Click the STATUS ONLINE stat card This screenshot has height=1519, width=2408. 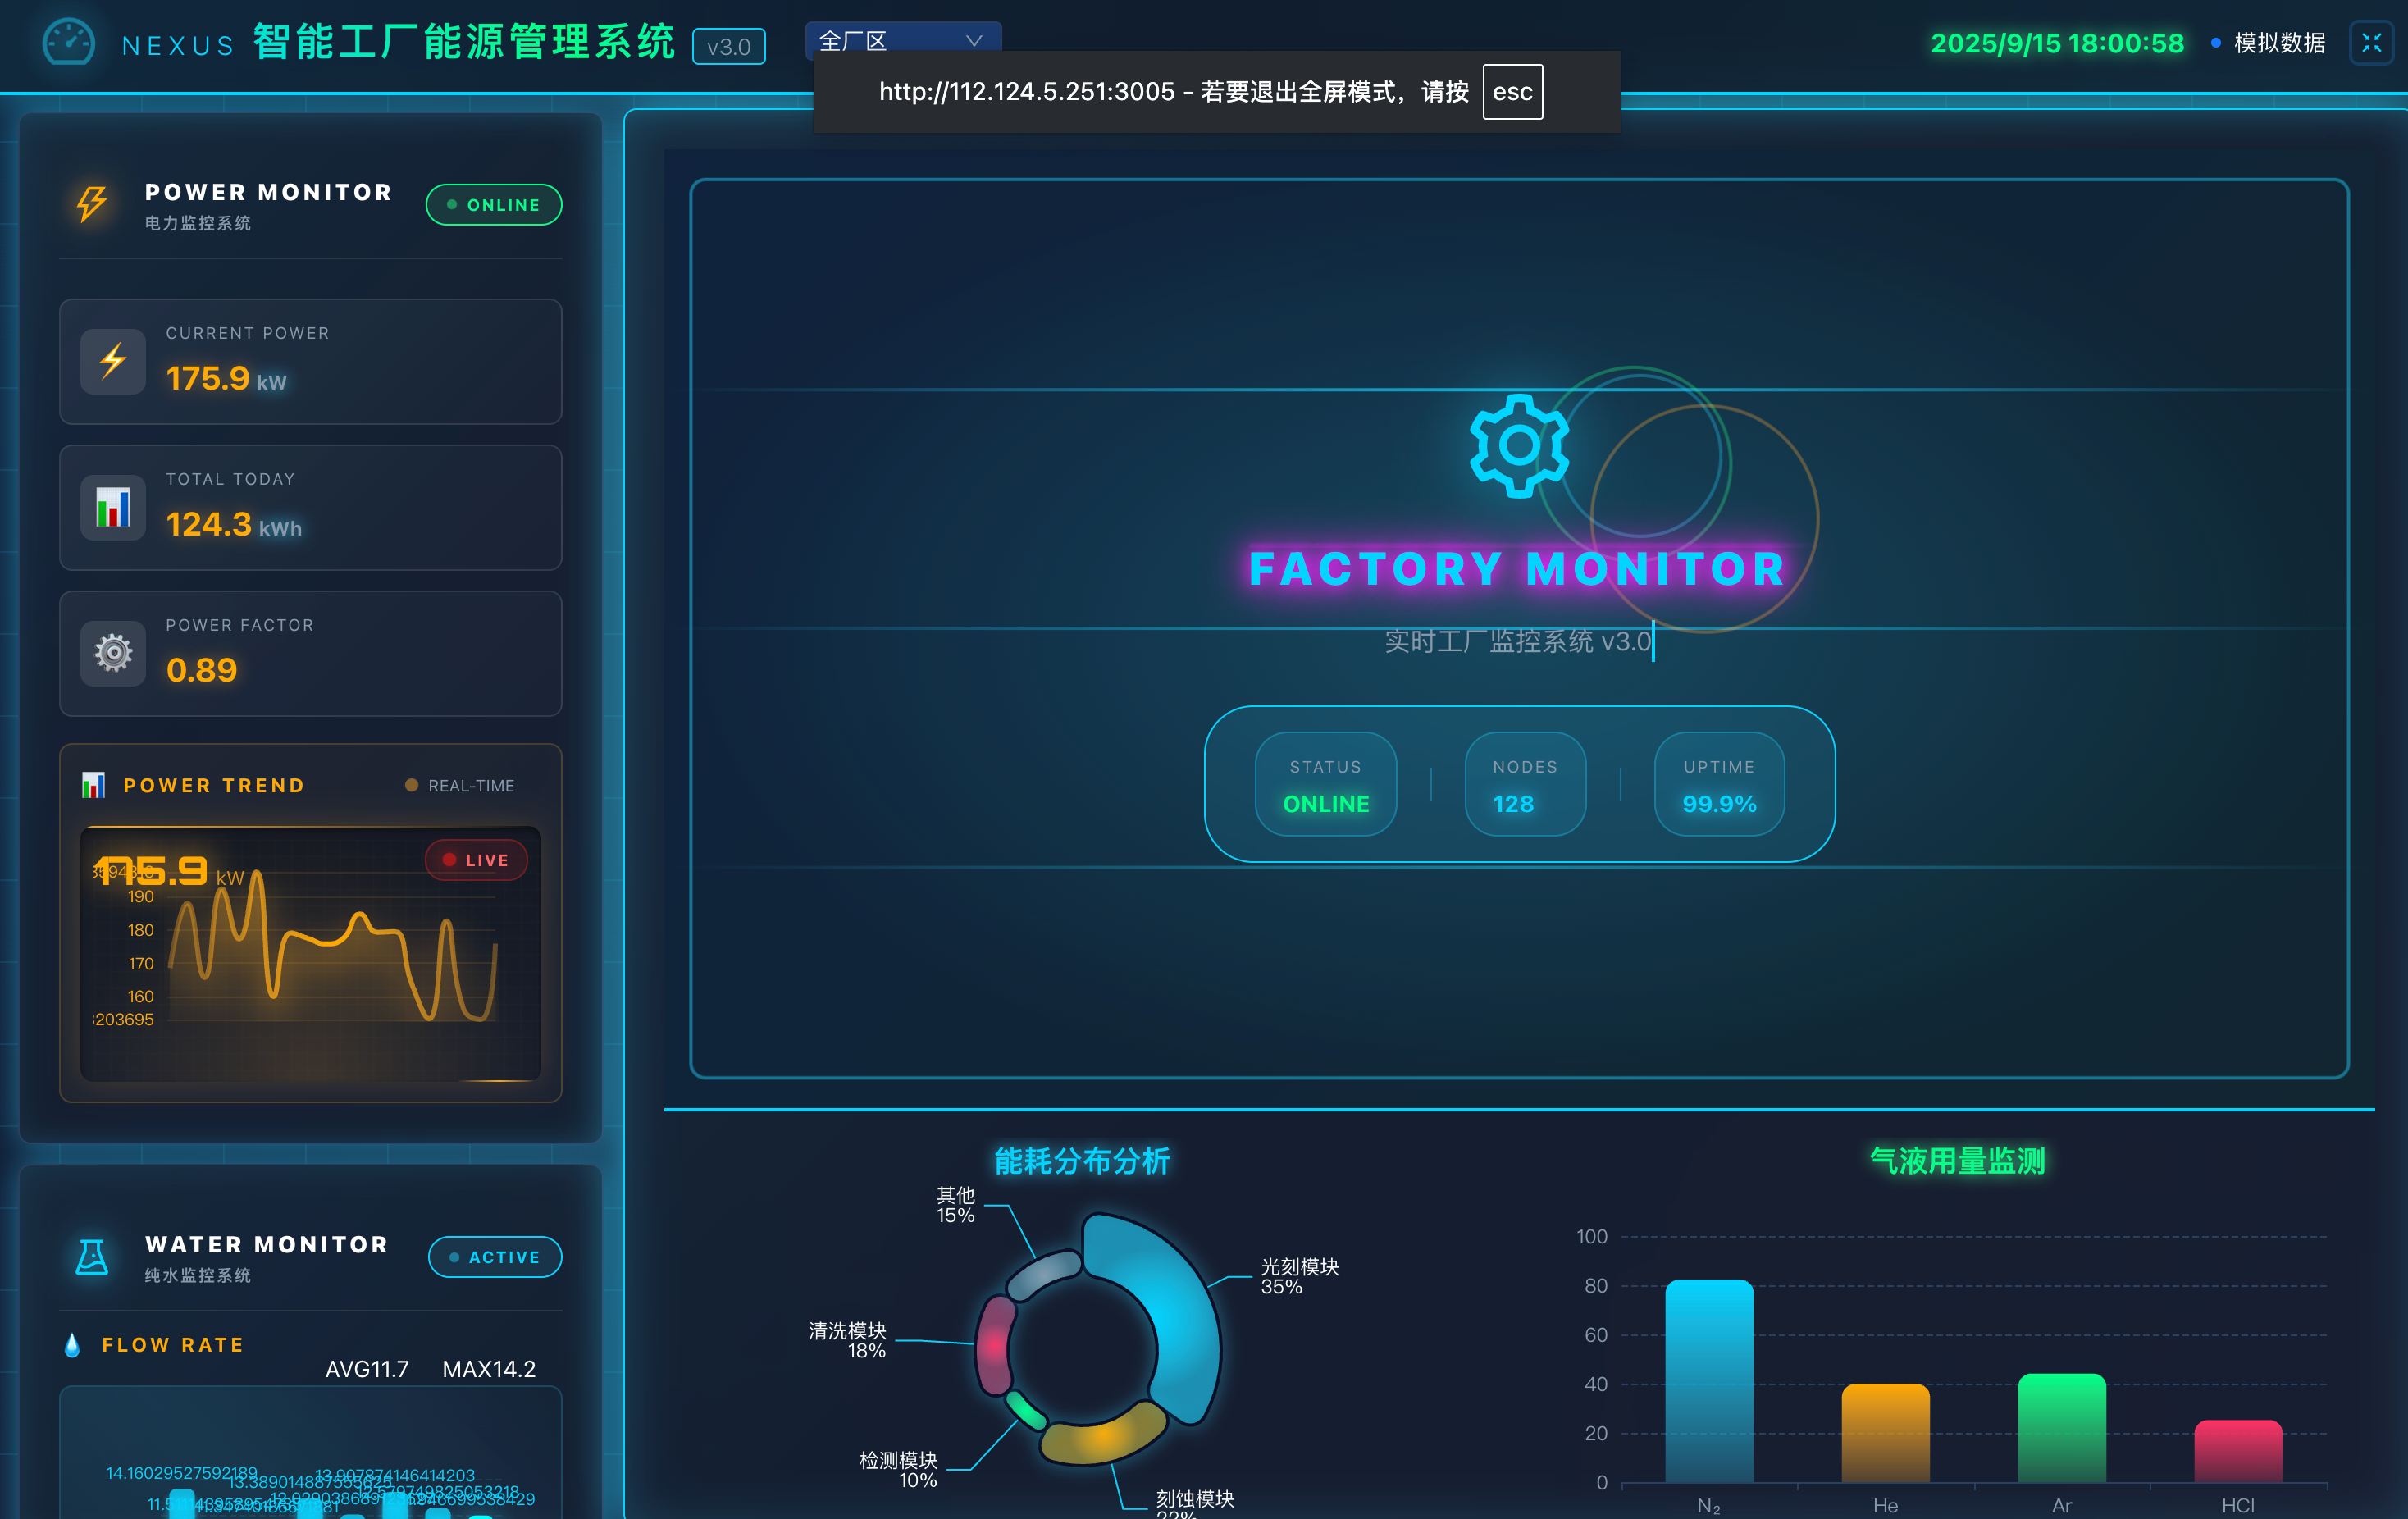[1325, 785]
